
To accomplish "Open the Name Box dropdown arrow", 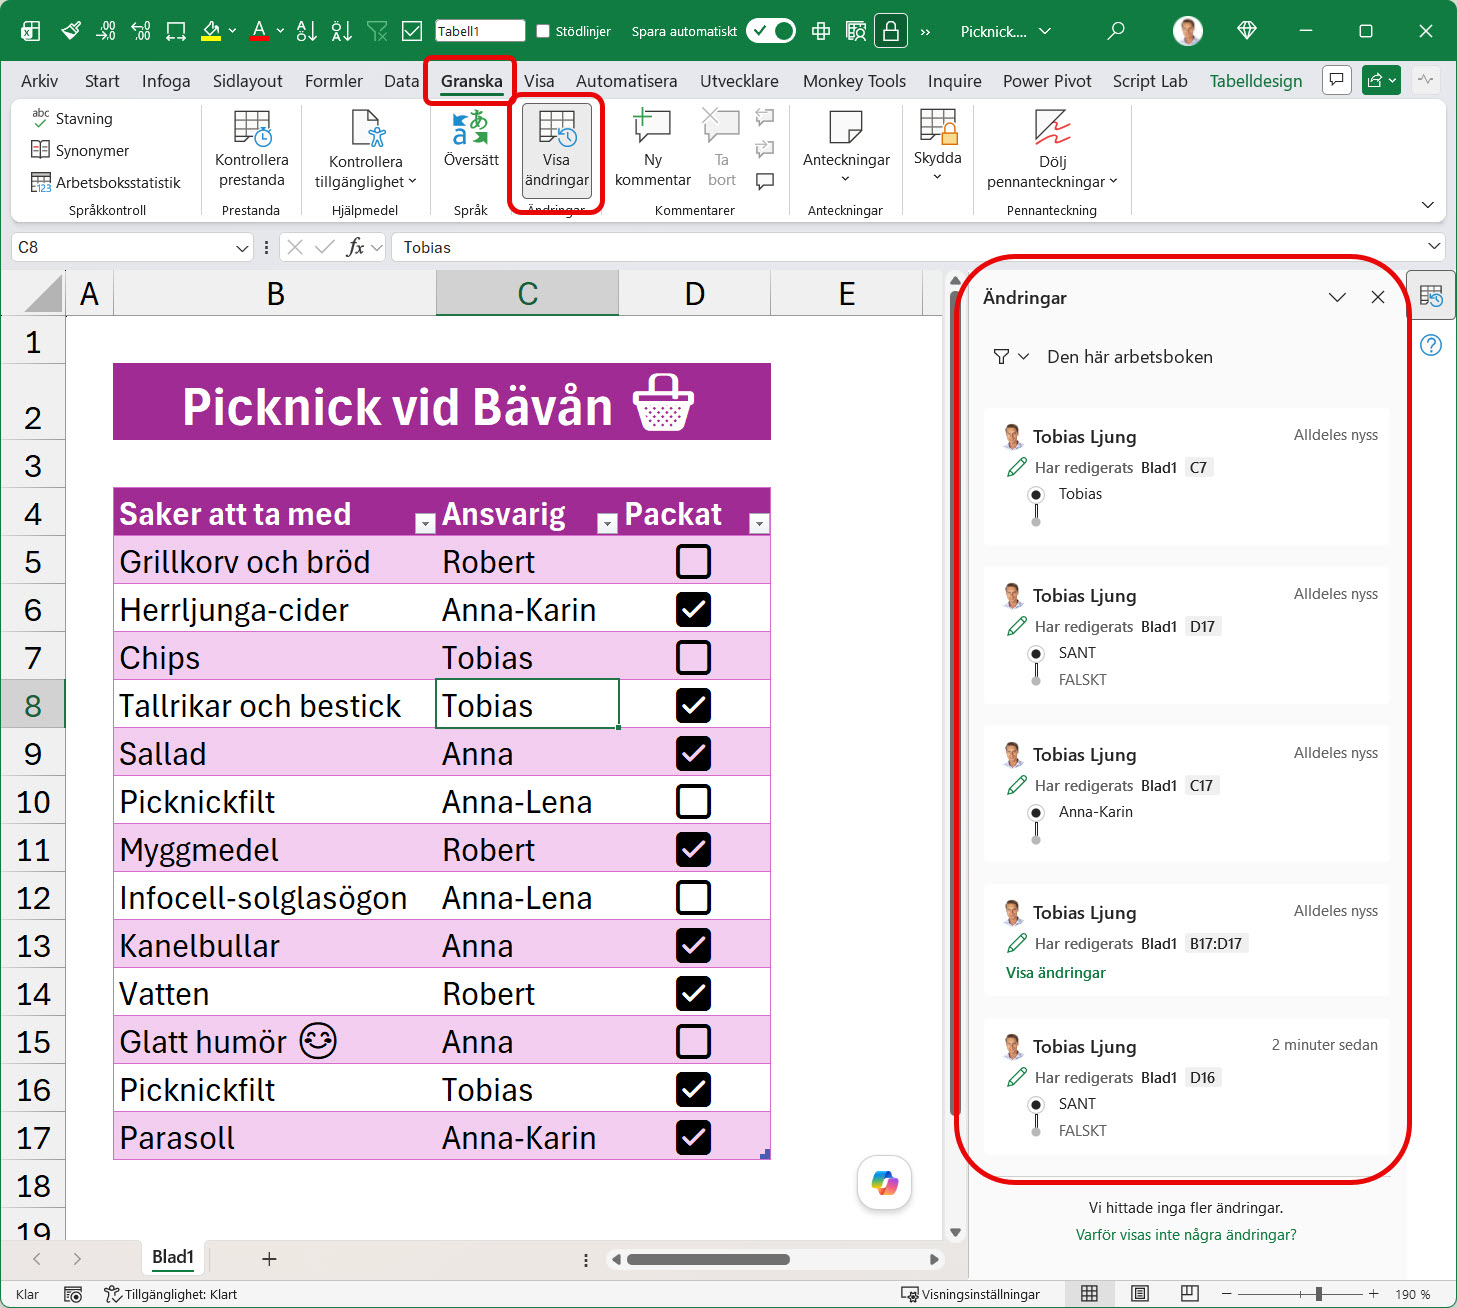I will point(241,248).
